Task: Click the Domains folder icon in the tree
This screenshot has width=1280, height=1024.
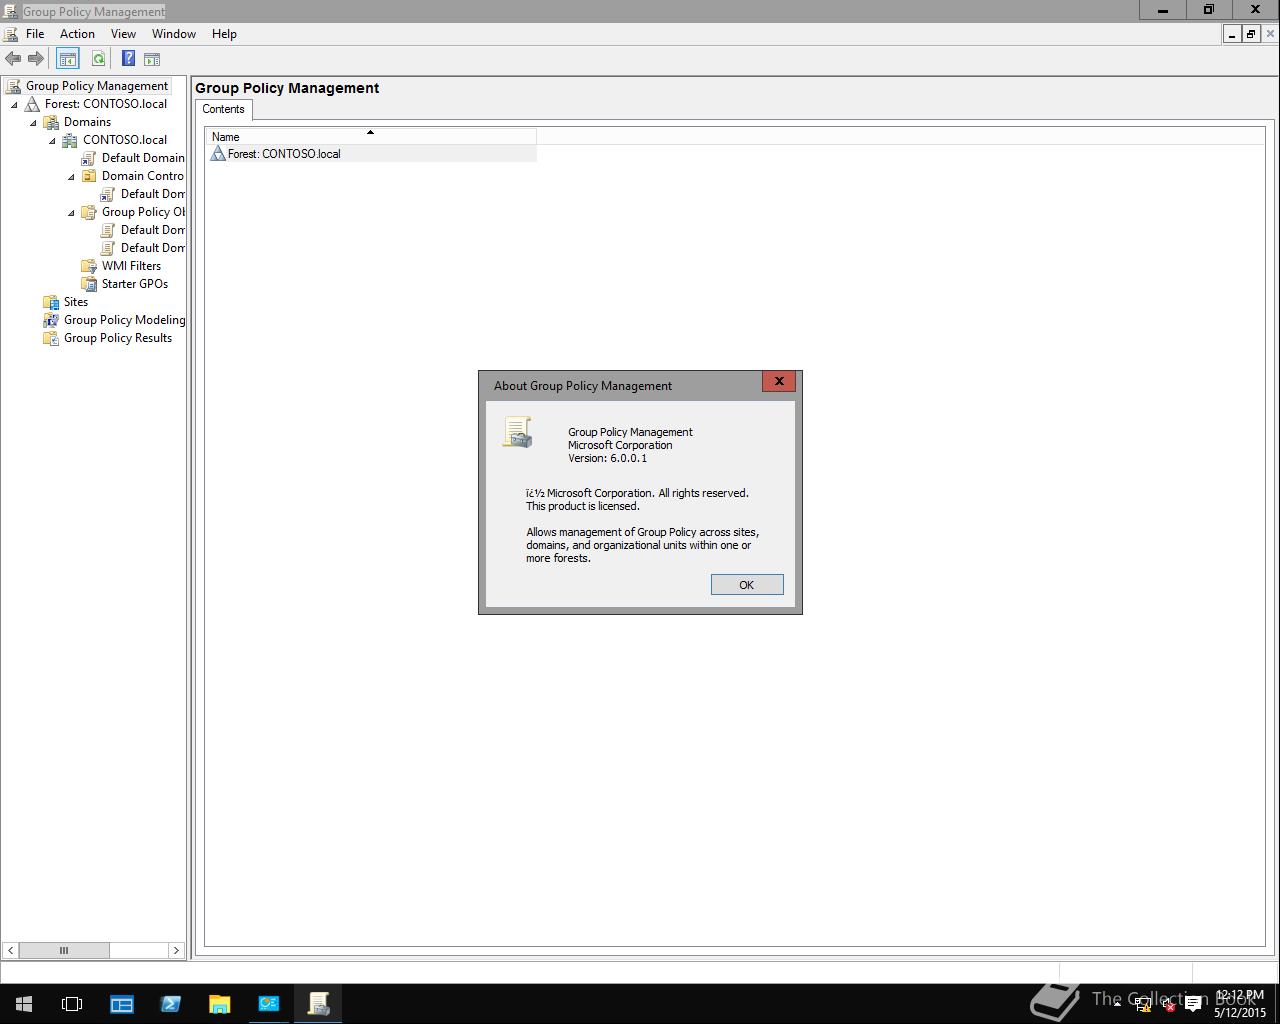Action: 51,122
